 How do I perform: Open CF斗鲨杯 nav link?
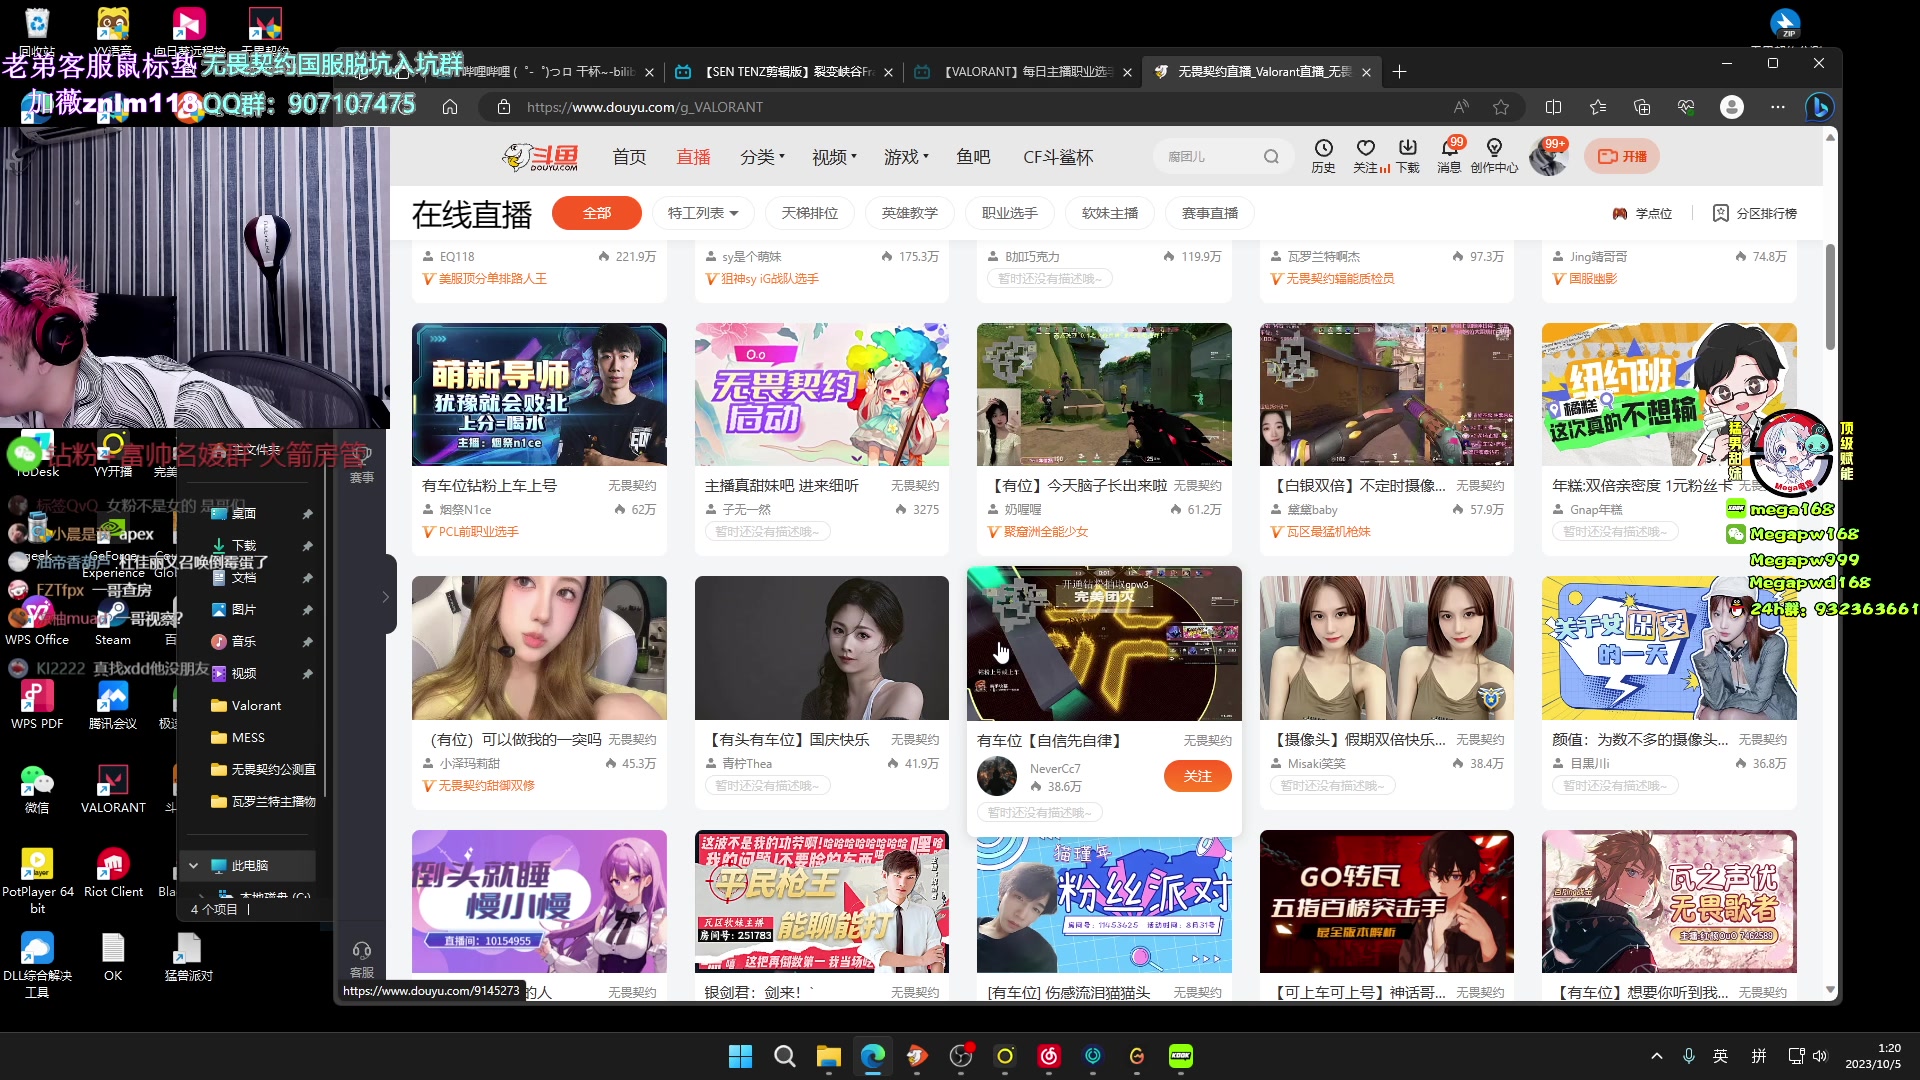pos(1058,157)
